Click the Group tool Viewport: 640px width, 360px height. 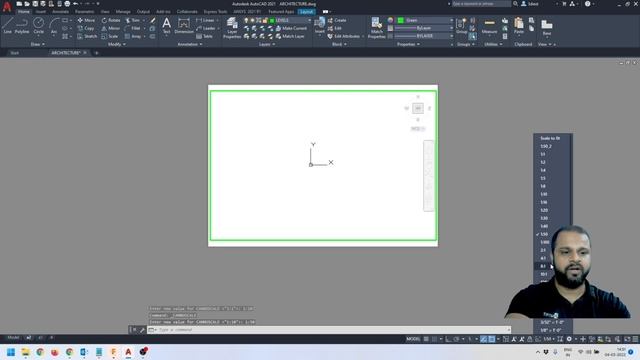(x=461, y=26)
